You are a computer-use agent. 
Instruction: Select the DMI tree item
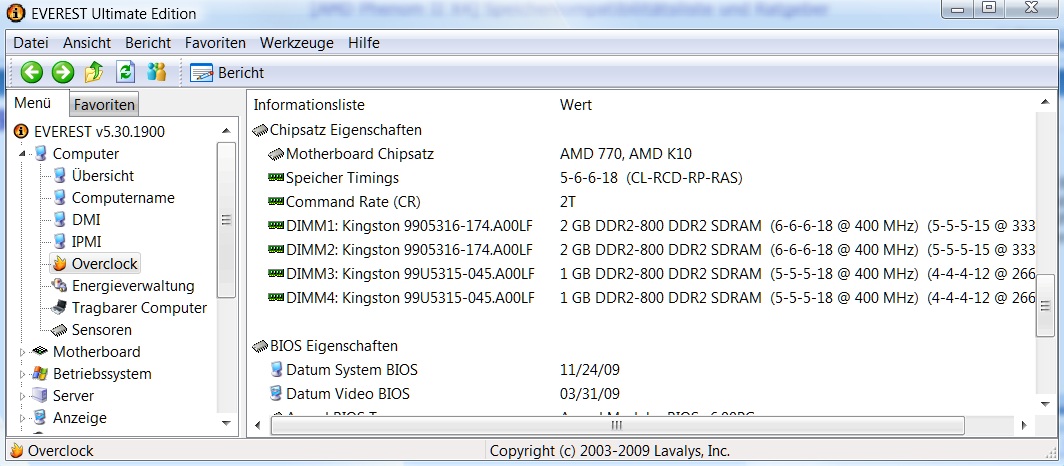86,220
